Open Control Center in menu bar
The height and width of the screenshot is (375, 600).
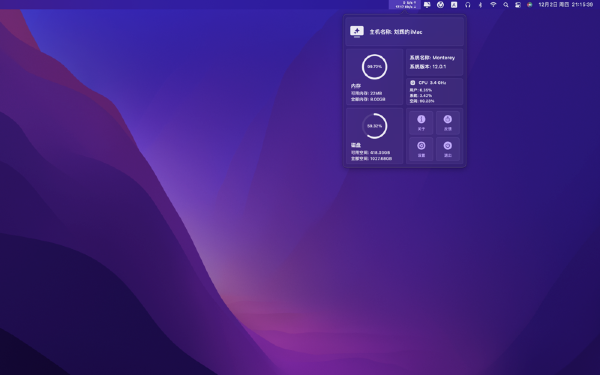point(518,5)
